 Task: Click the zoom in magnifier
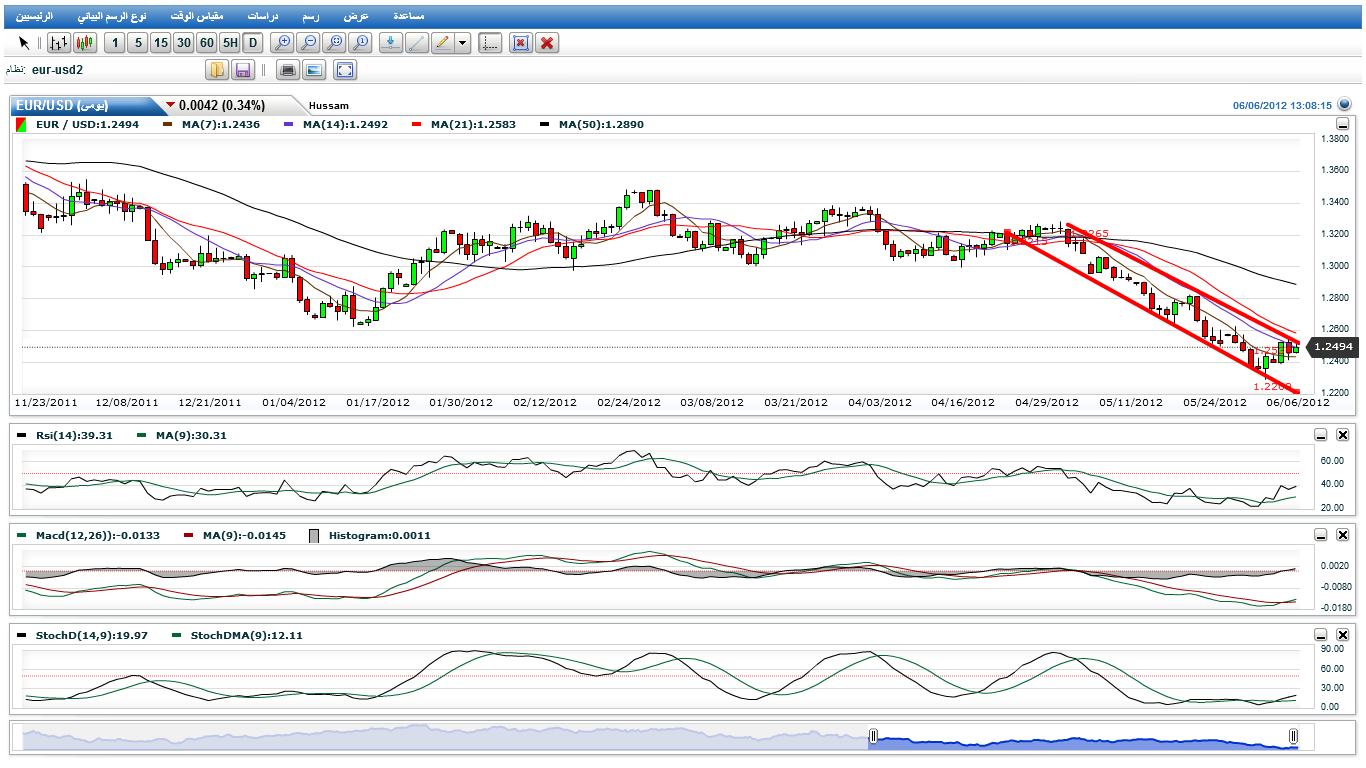point(283,43)
